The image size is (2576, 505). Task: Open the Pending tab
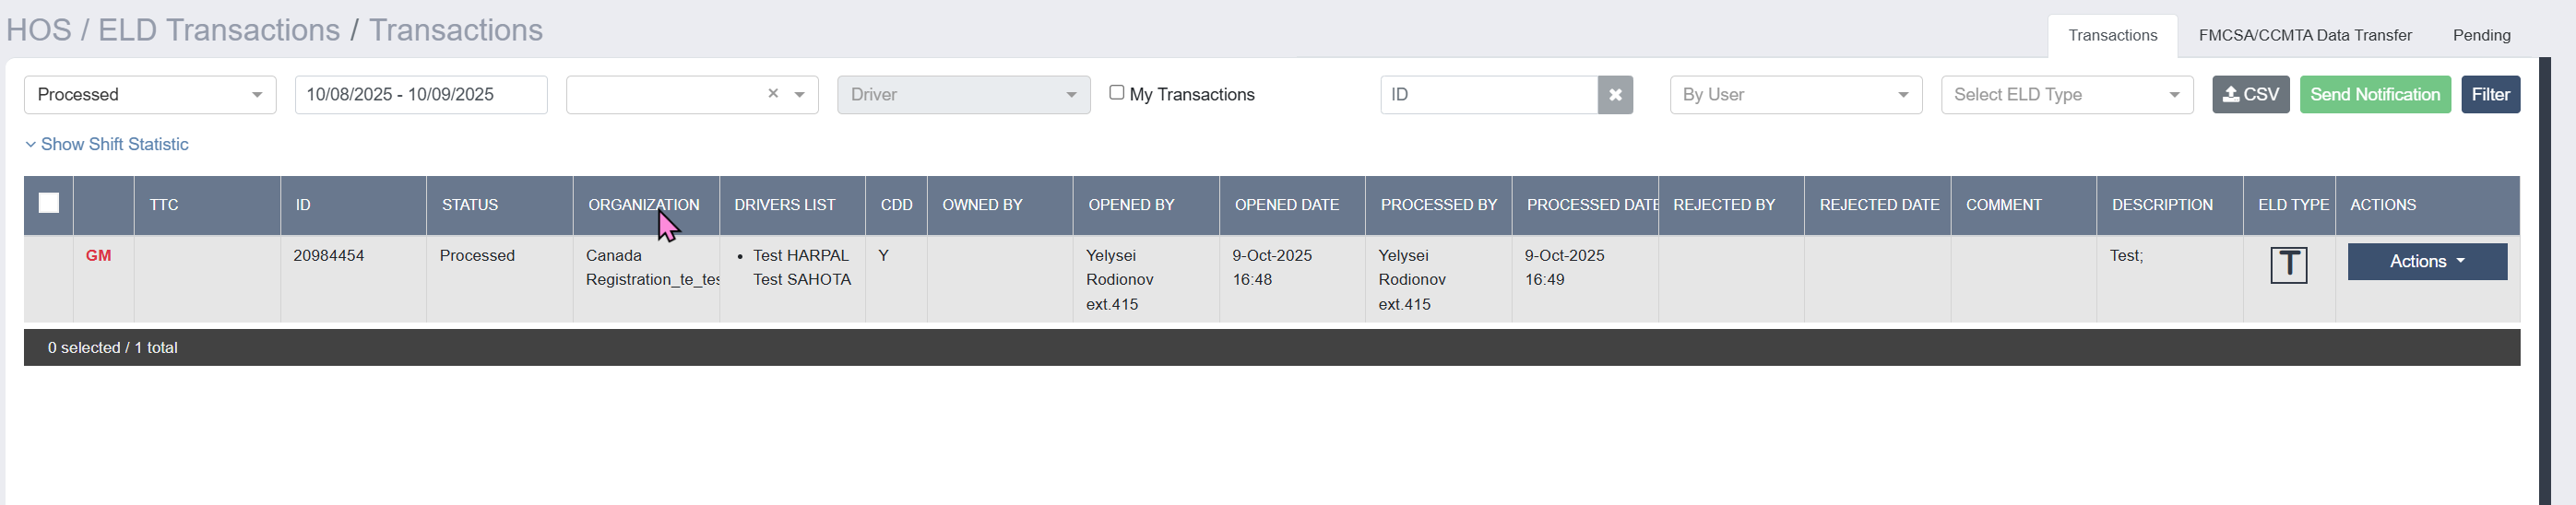2481,36
